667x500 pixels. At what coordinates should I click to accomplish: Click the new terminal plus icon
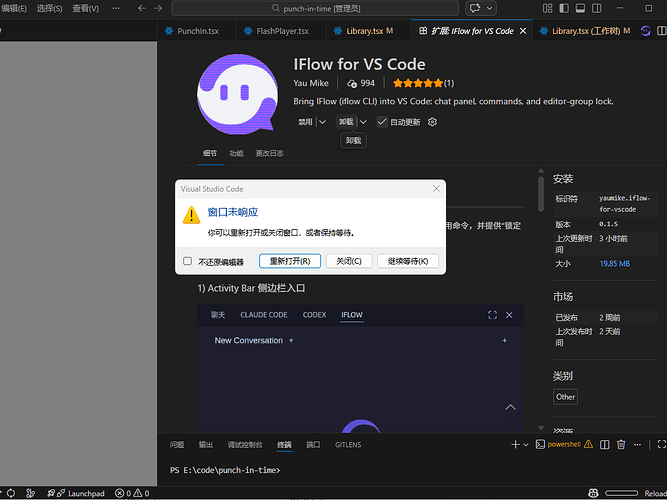515,444
